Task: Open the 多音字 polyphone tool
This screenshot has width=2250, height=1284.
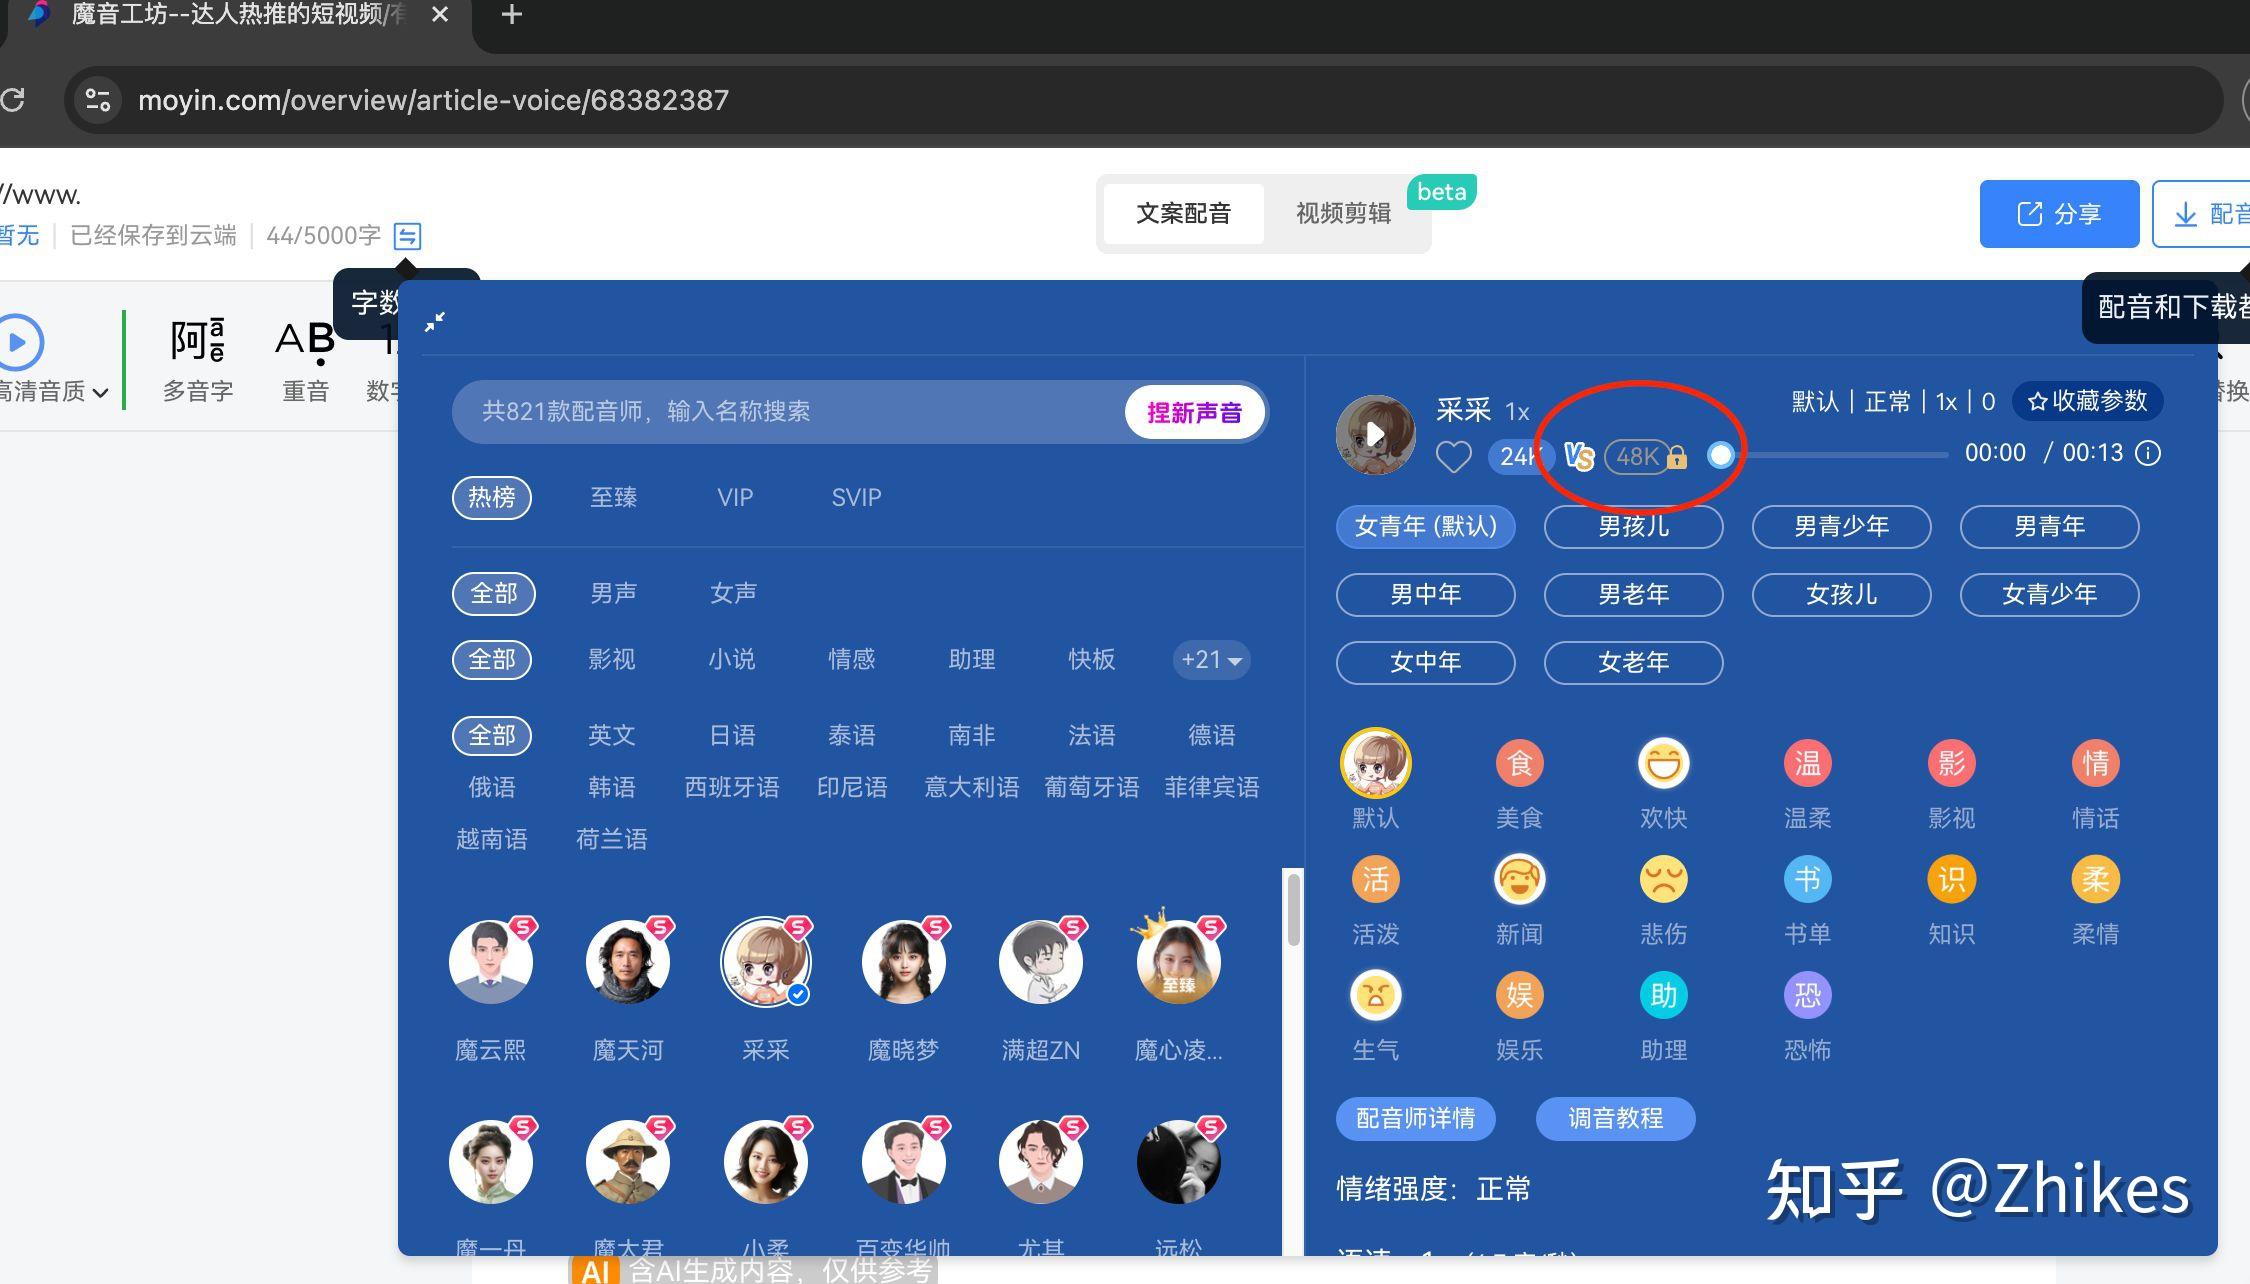Action: (198, 360)
